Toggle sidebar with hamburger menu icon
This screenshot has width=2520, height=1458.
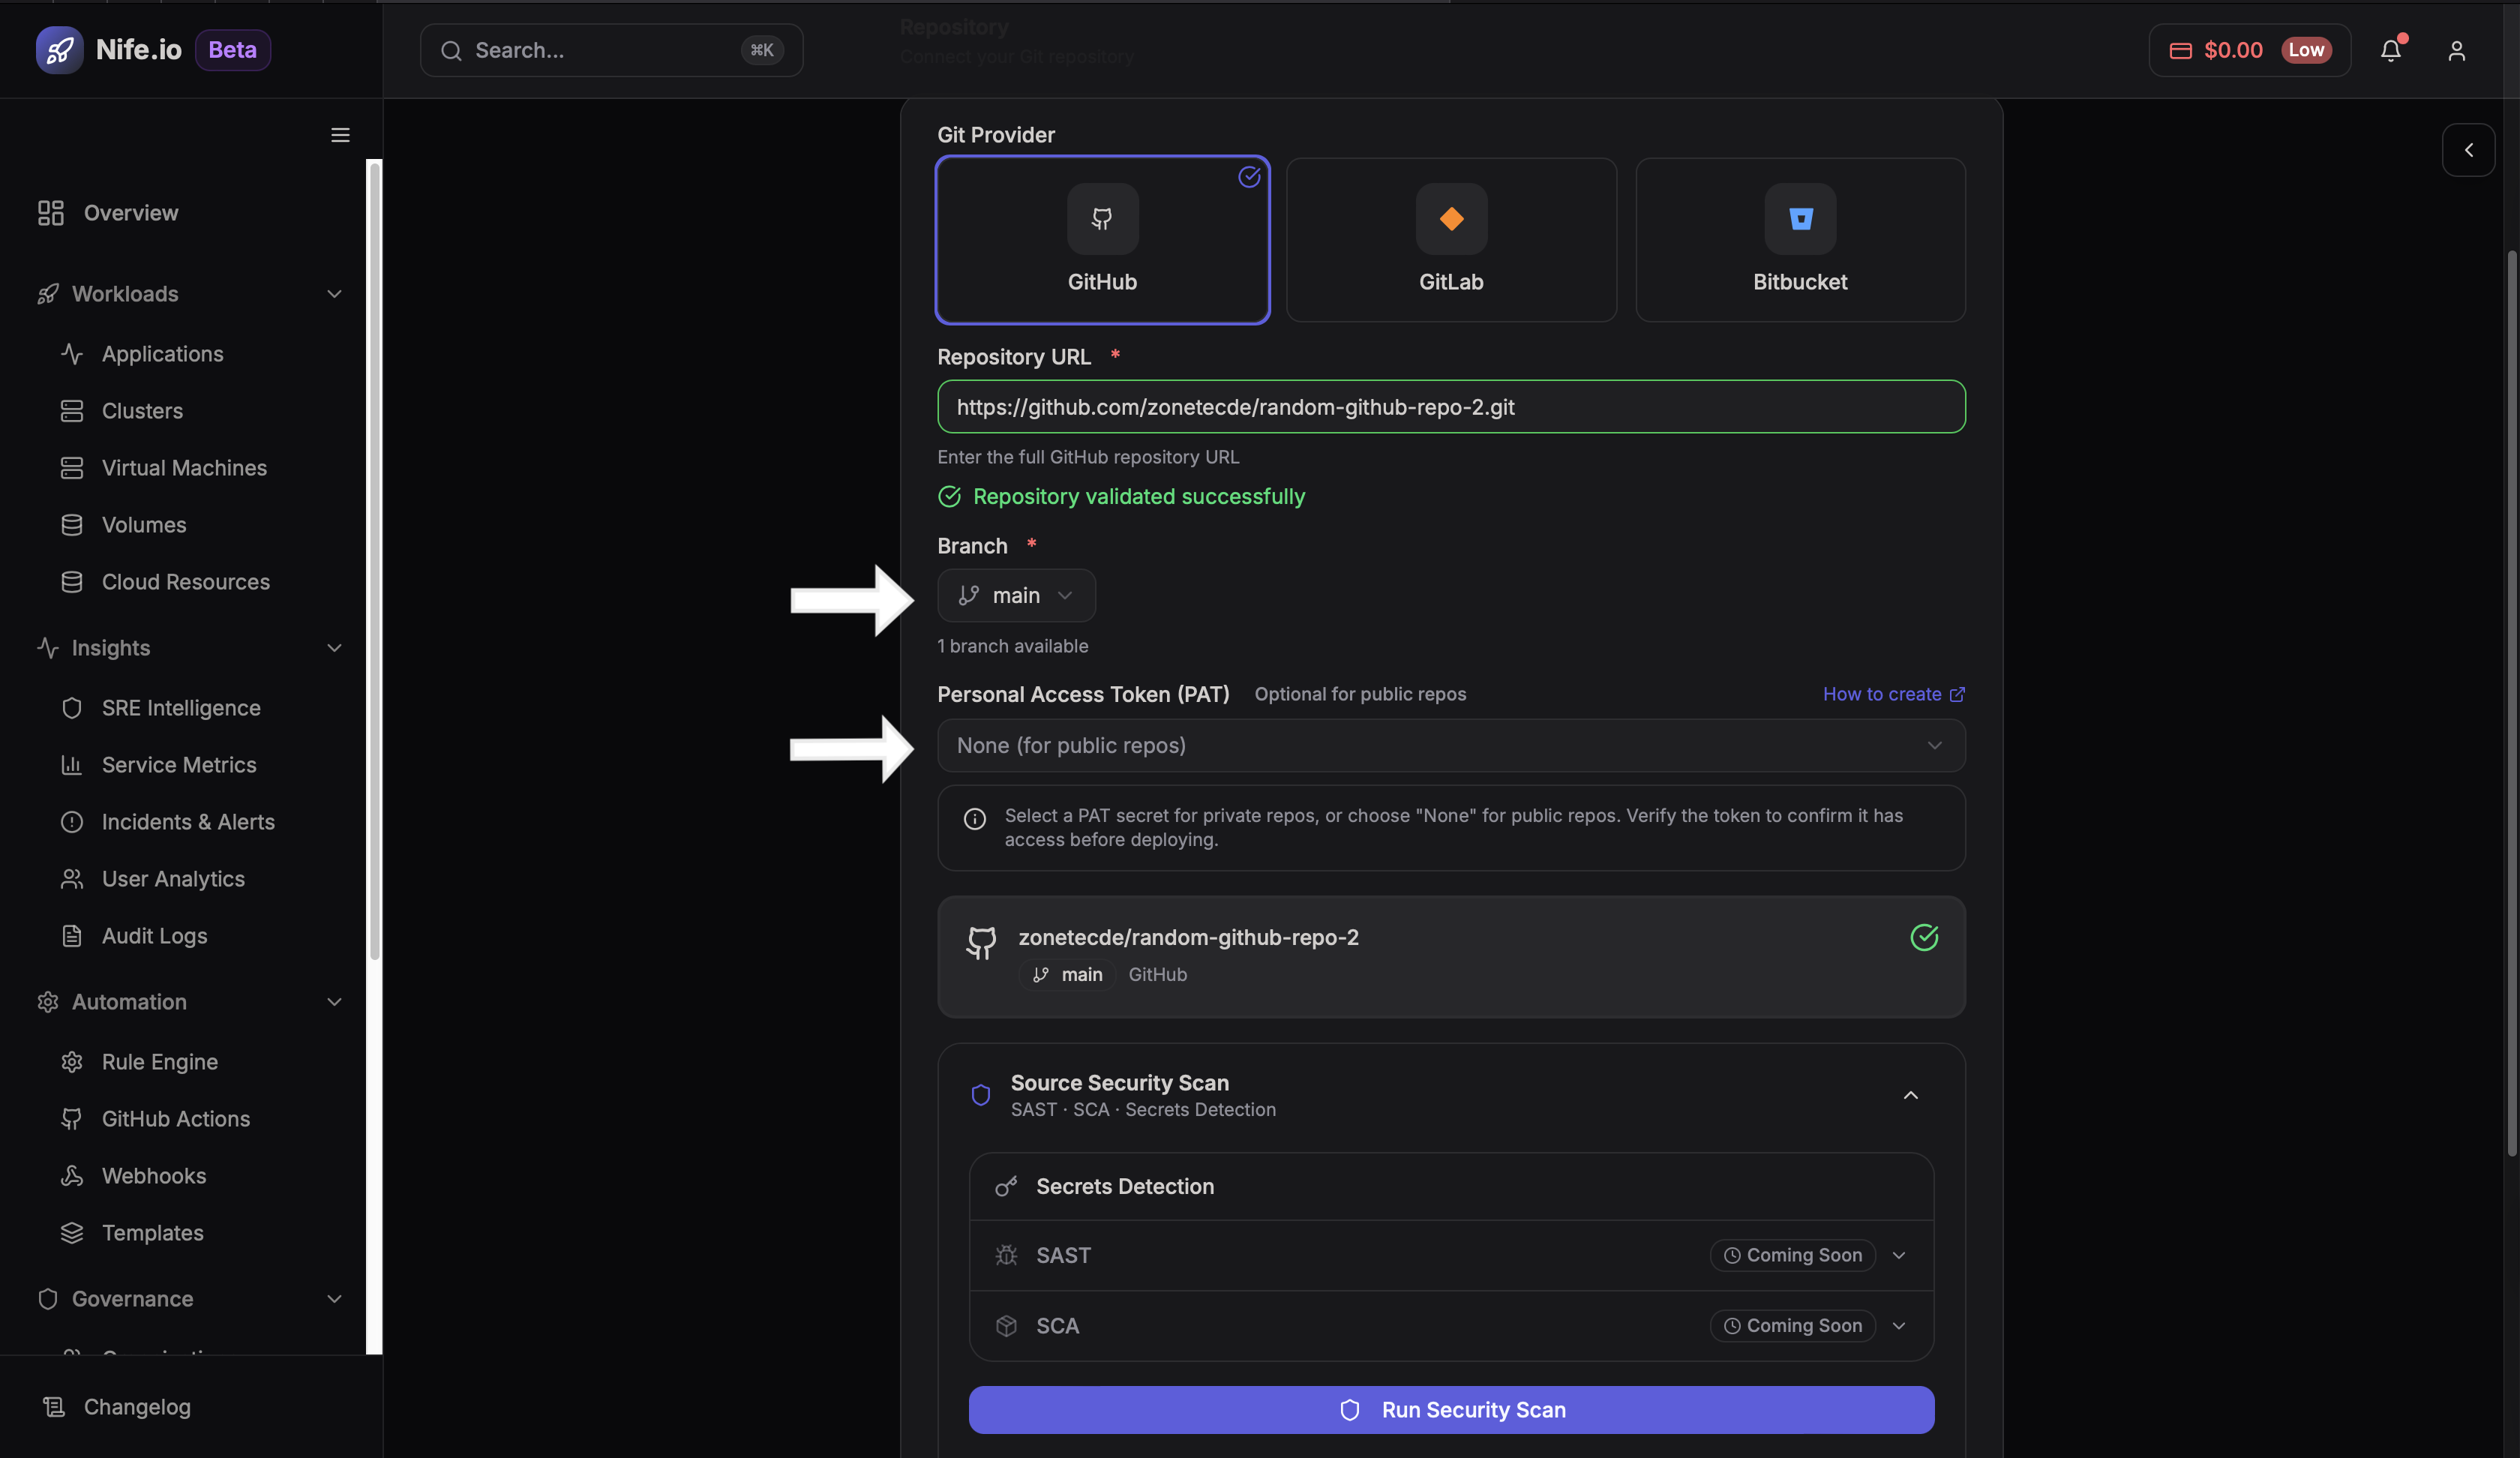pyautogui.click(x=340, y=135)
